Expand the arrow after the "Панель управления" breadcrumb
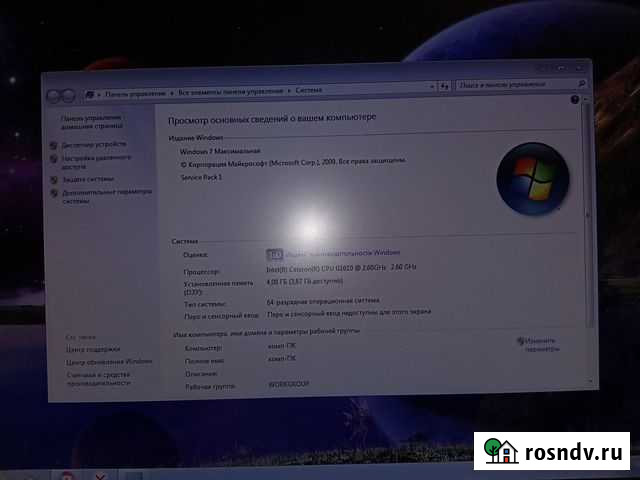640x480 pixels. click(171, 93)
